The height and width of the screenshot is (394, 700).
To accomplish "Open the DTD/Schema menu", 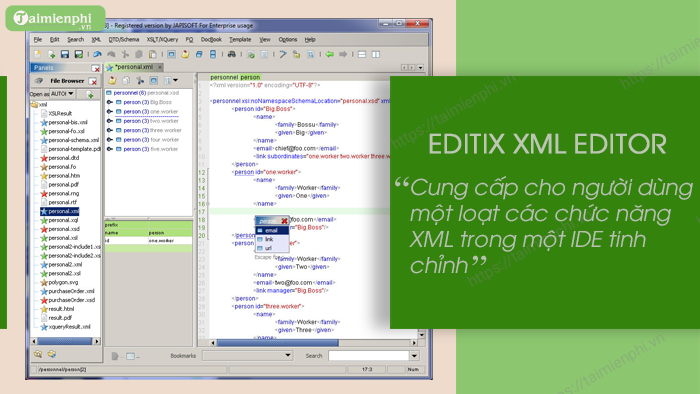I will (124, 40).
